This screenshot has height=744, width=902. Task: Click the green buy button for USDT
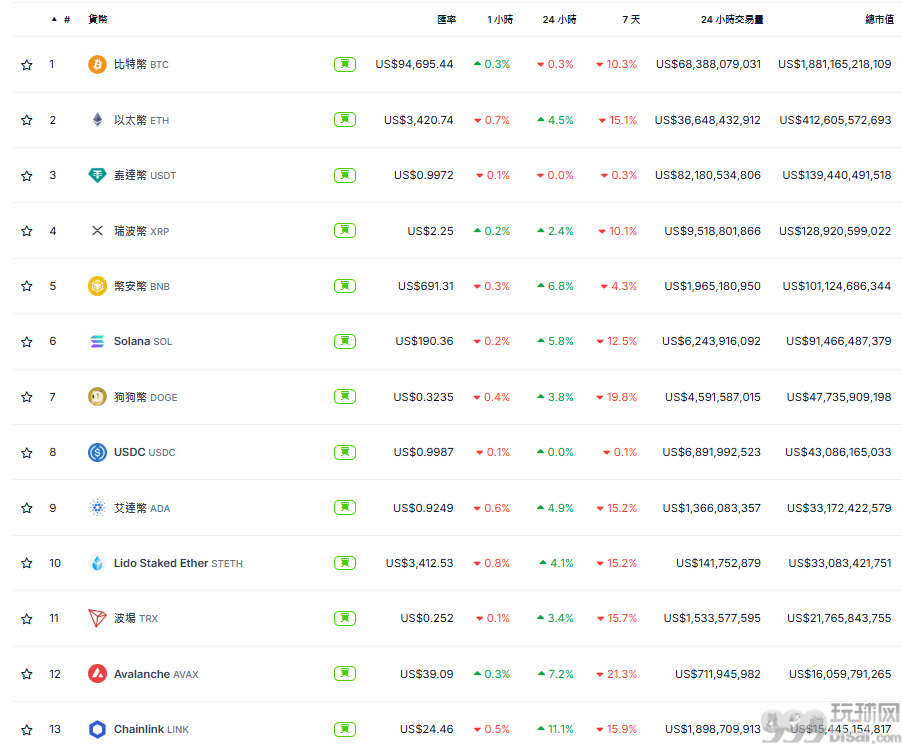click(x=345, y=175)
